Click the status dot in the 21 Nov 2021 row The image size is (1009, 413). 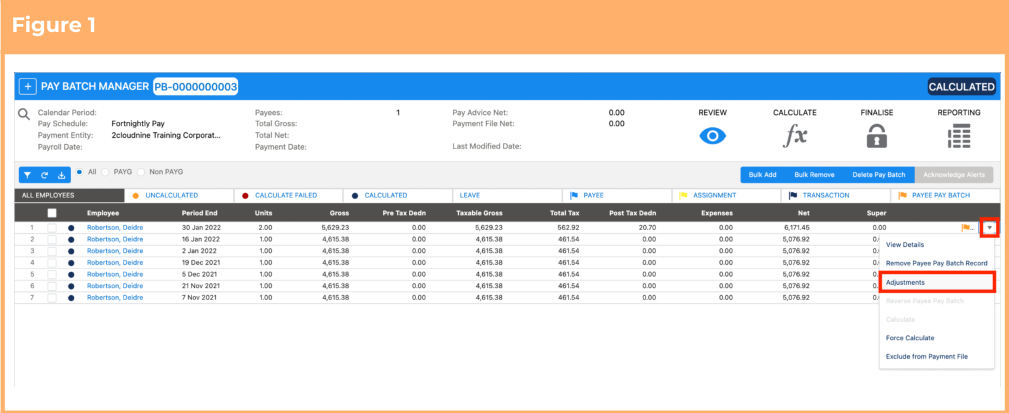71,286
